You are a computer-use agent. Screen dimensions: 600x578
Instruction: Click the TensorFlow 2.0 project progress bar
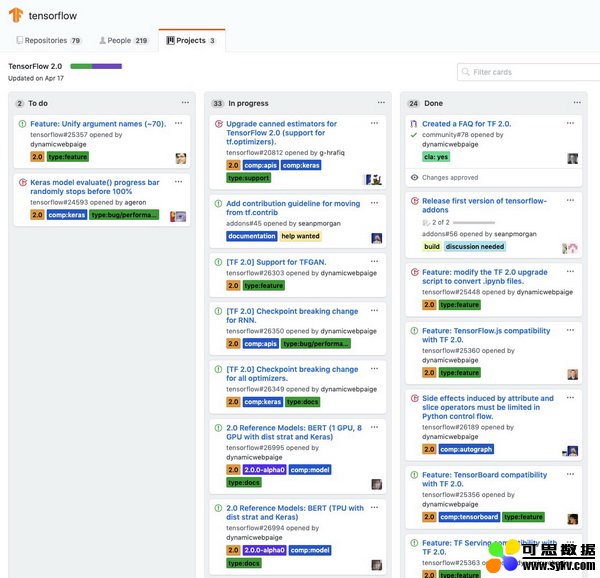[96, 66]
